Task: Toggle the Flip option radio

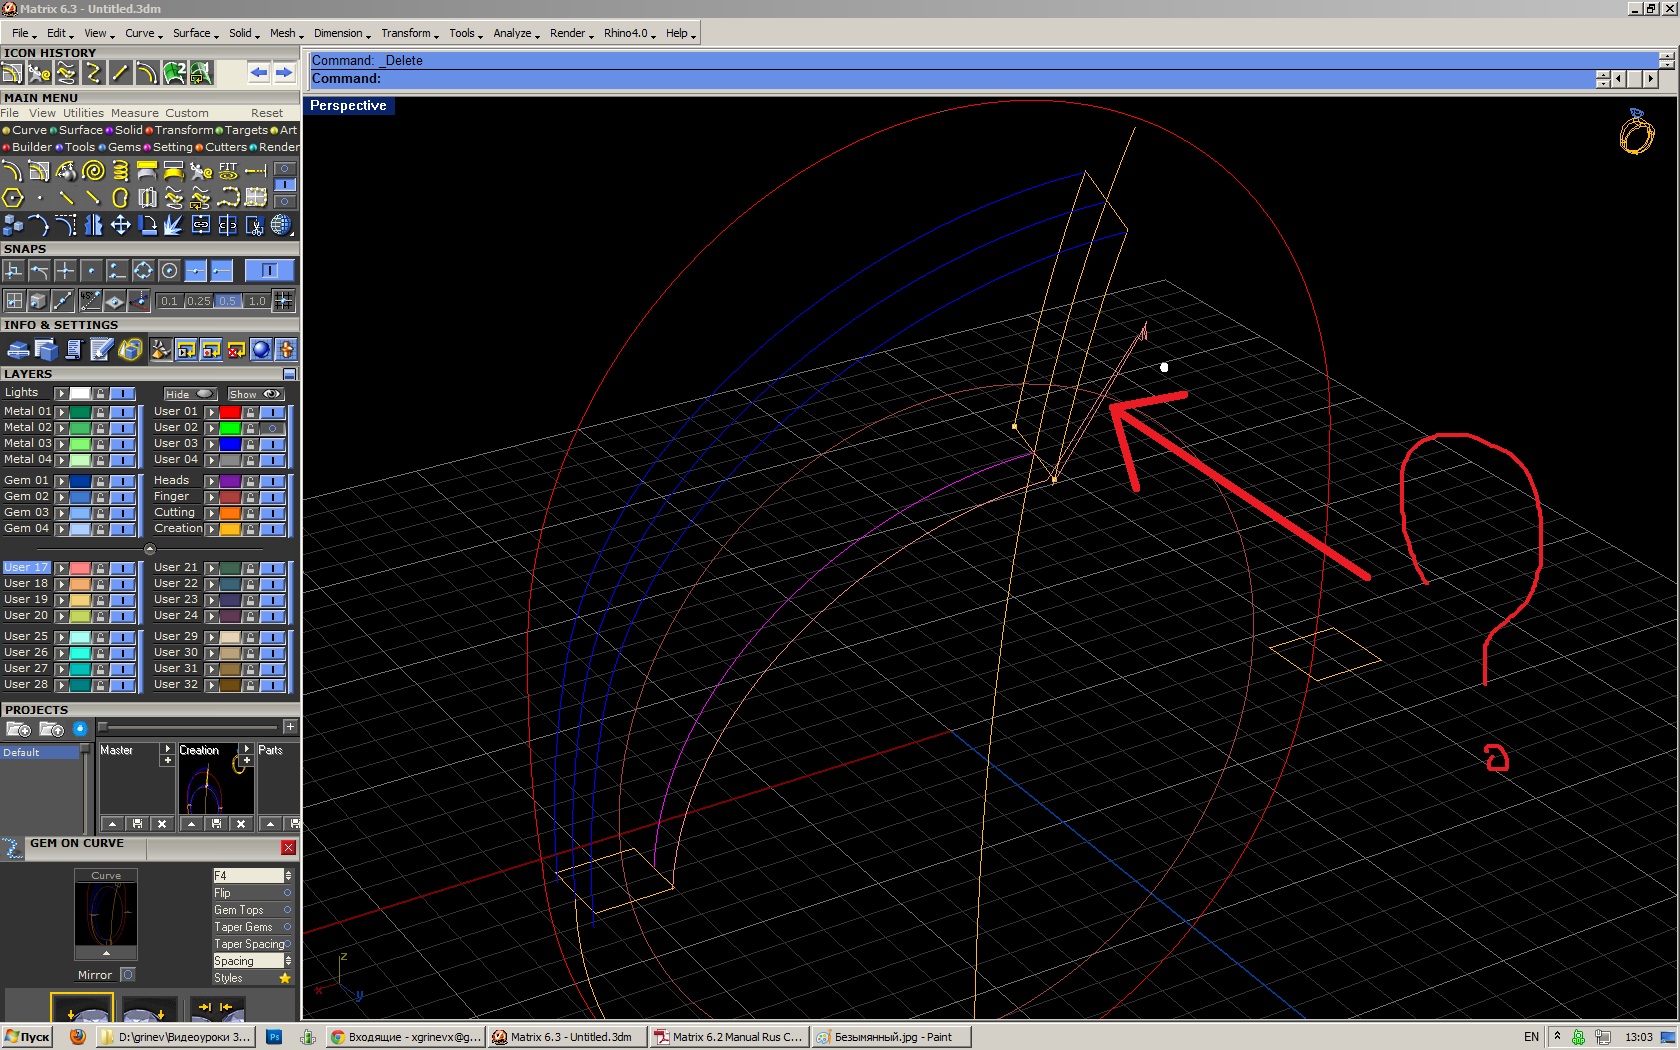Action: (287, 893)
